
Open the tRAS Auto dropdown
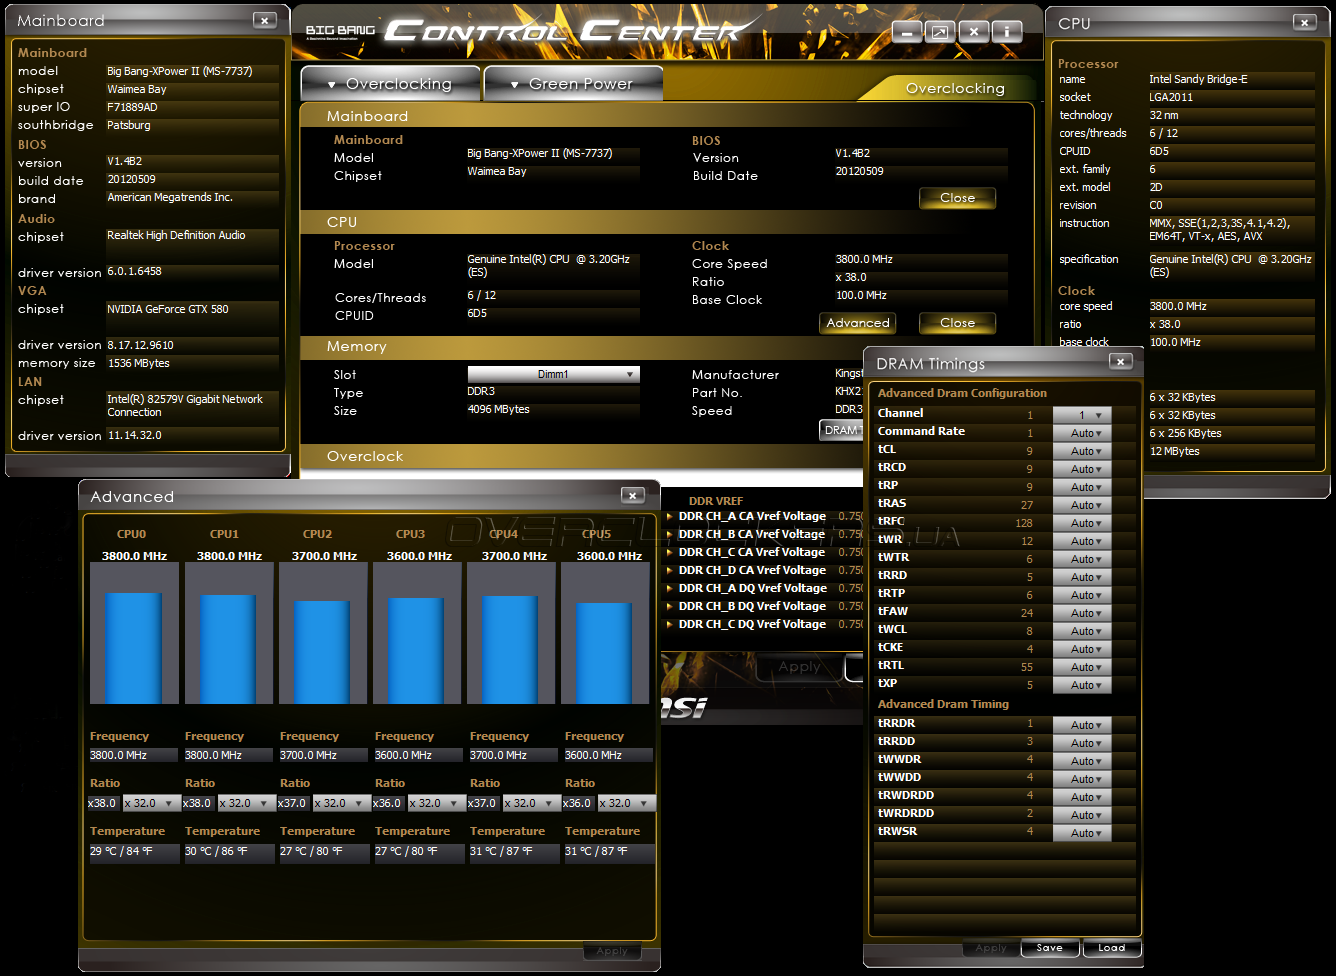[1082, 505]
